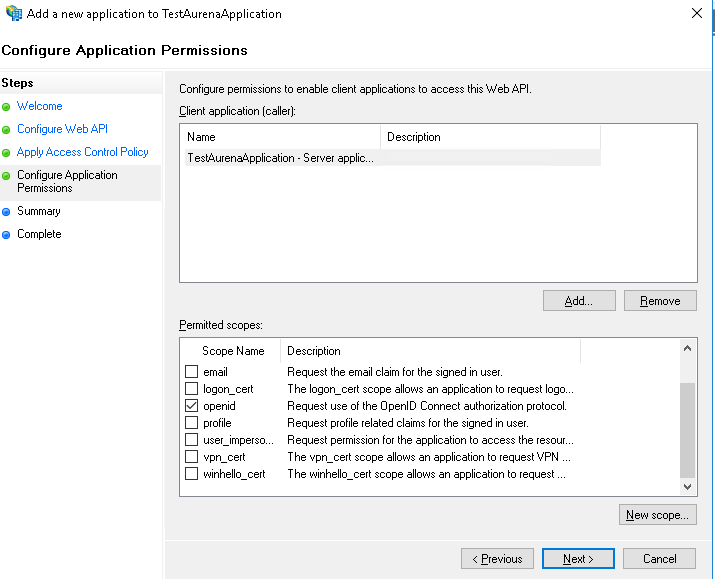Viewport: 715px width, 579px height.
Task: Select TestAurenaApplication row in client list
Action: click(x=281, y=158)
